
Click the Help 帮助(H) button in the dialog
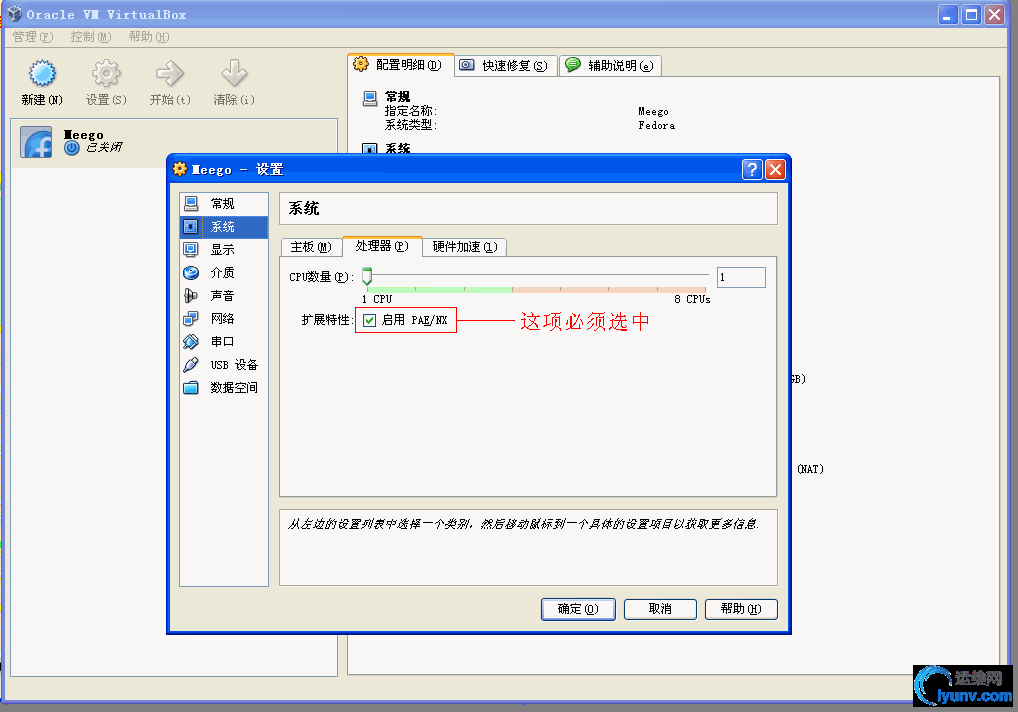point(741,609)
